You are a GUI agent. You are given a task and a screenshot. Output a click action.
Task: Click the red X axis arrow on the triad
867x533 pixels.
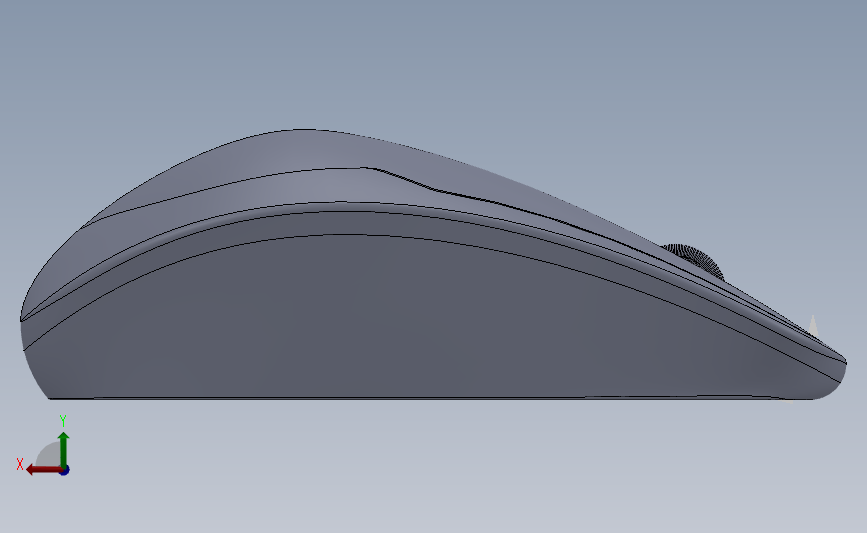point(44,470)
